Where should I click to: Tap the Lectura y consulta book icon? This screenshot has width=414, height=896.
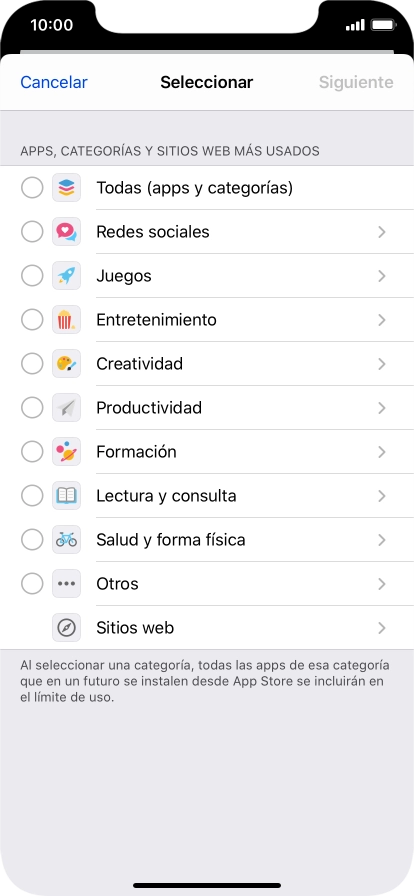click(x=66, y=496)
